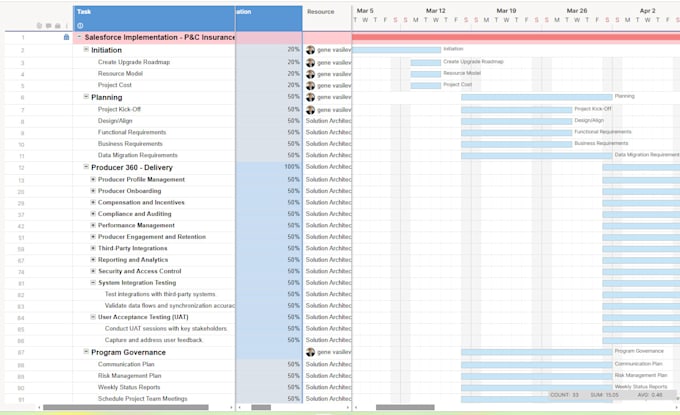Select the Risk Management Plan task cell
The height and width of the screenshot is (415, 680).
pyautogui.click(x=154, y=376)
